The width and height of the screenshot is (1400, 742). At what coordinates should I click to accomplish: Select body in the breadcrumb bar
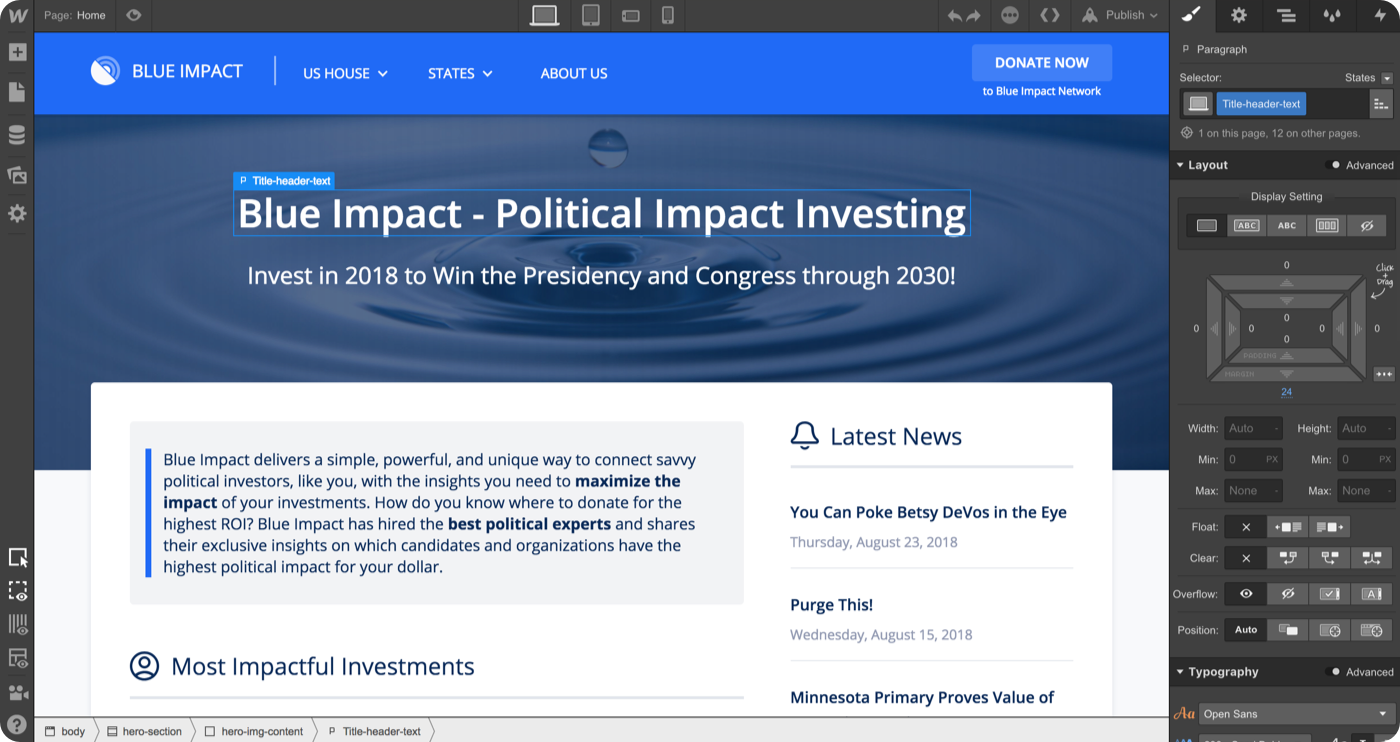click(x=66, y=731)
